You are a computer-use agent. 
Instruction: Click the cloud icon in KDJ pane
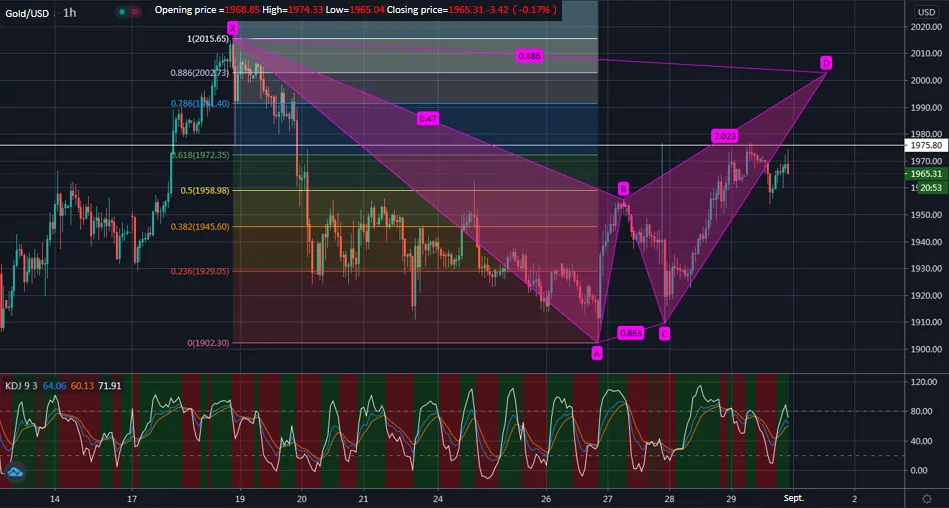click(15, 472)
